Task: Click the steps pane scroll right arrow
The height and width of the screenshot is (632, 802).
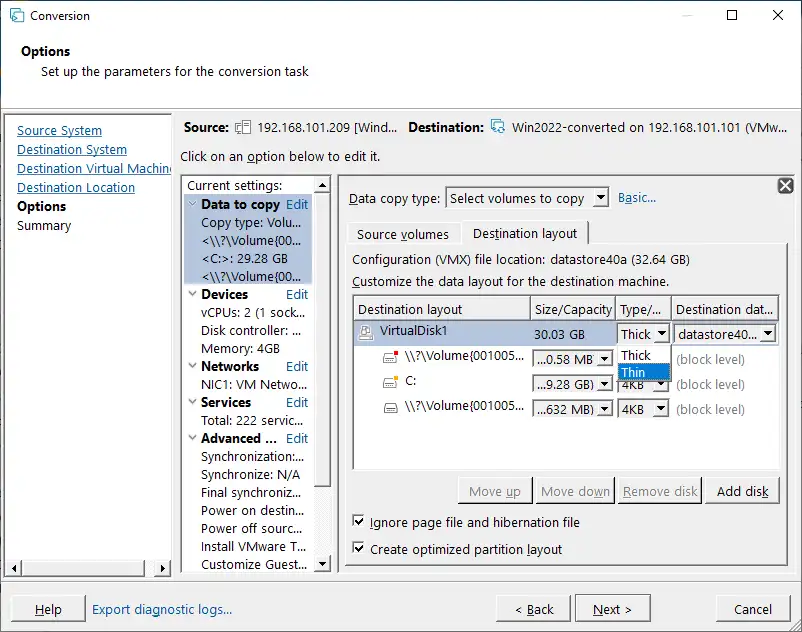Action: (x=162, y=568)
